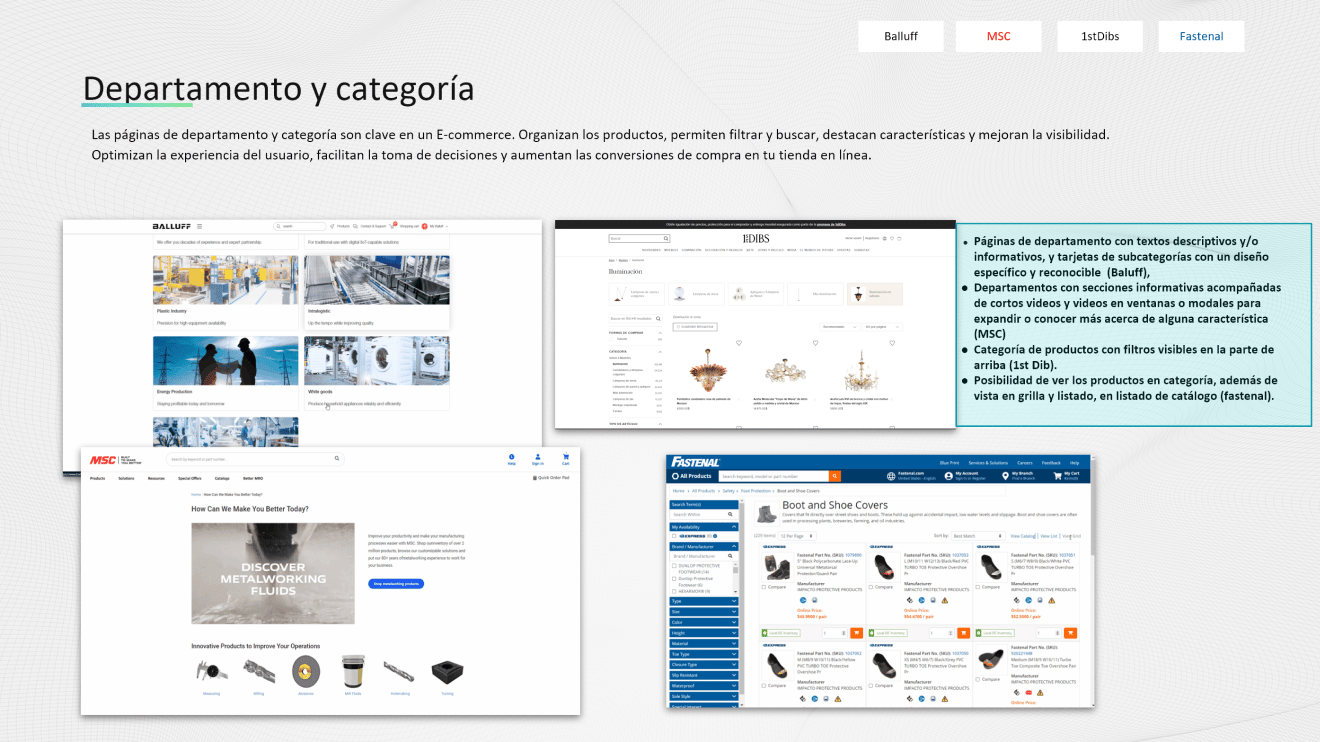Click the Sign In icon in MSC header
Viewport: 1320px width, 742px height.
(538, 459)
